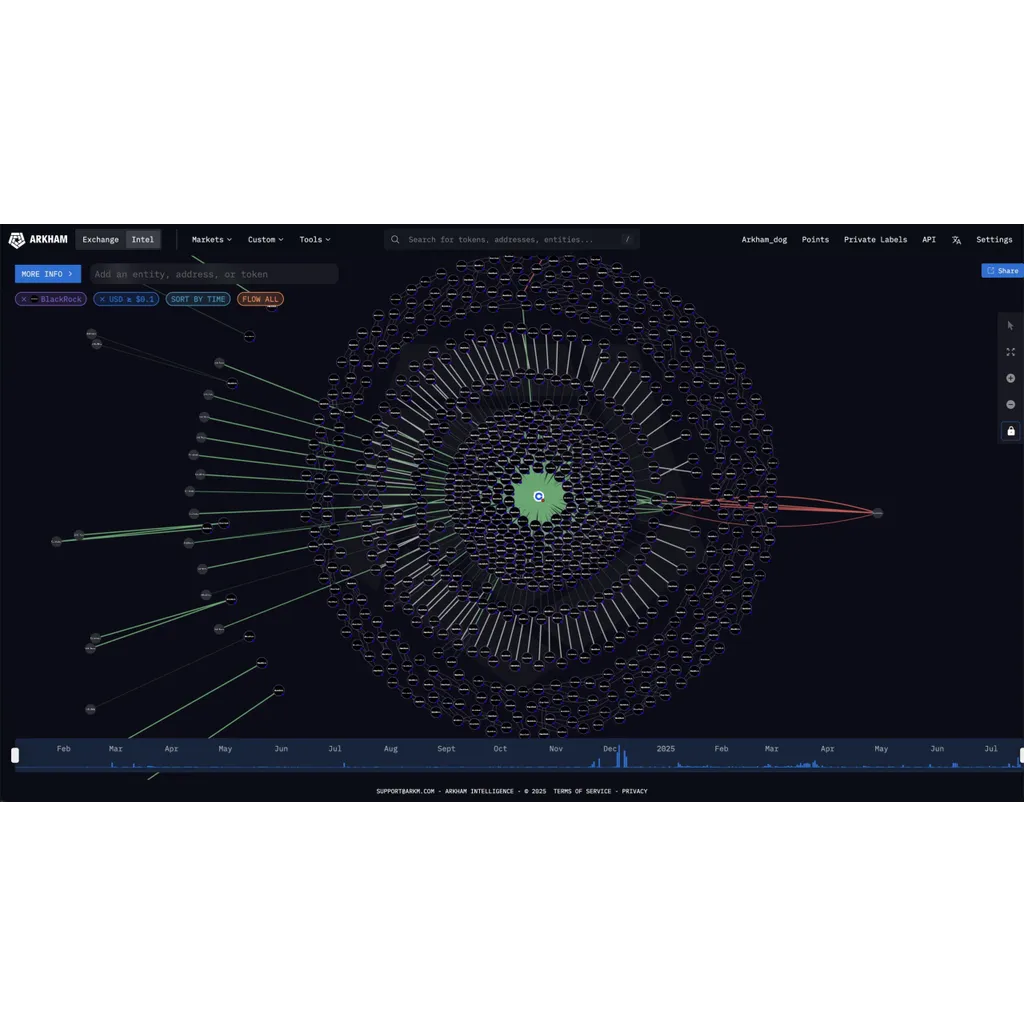Open the Custom dropdown menu
This screenshot has width=1024, height=1024.
tap(265, 240)
